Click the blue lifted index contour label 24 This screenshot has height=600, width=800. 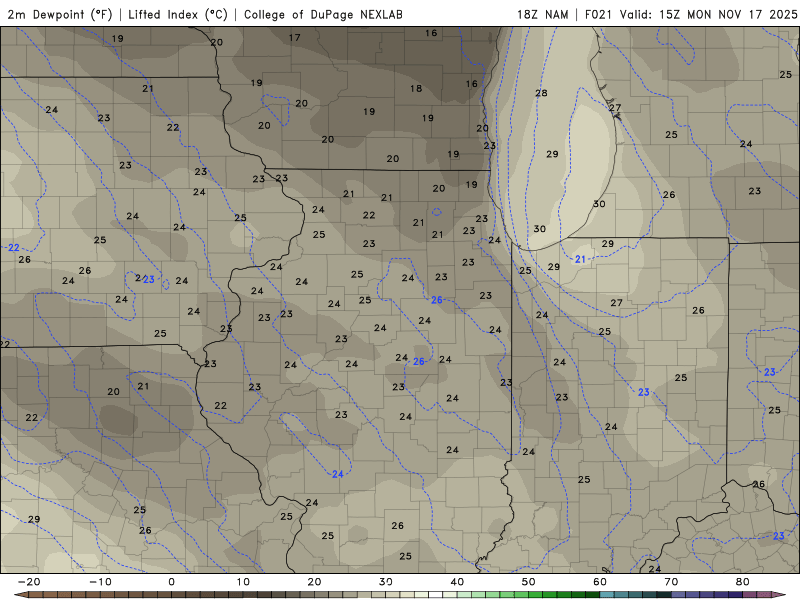[x=338, y=474]
